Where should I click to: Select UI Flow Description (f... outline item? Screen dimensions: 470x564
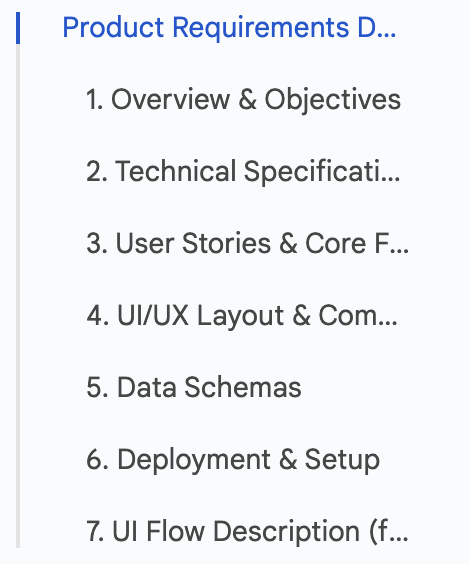click(x=247, y=531)
